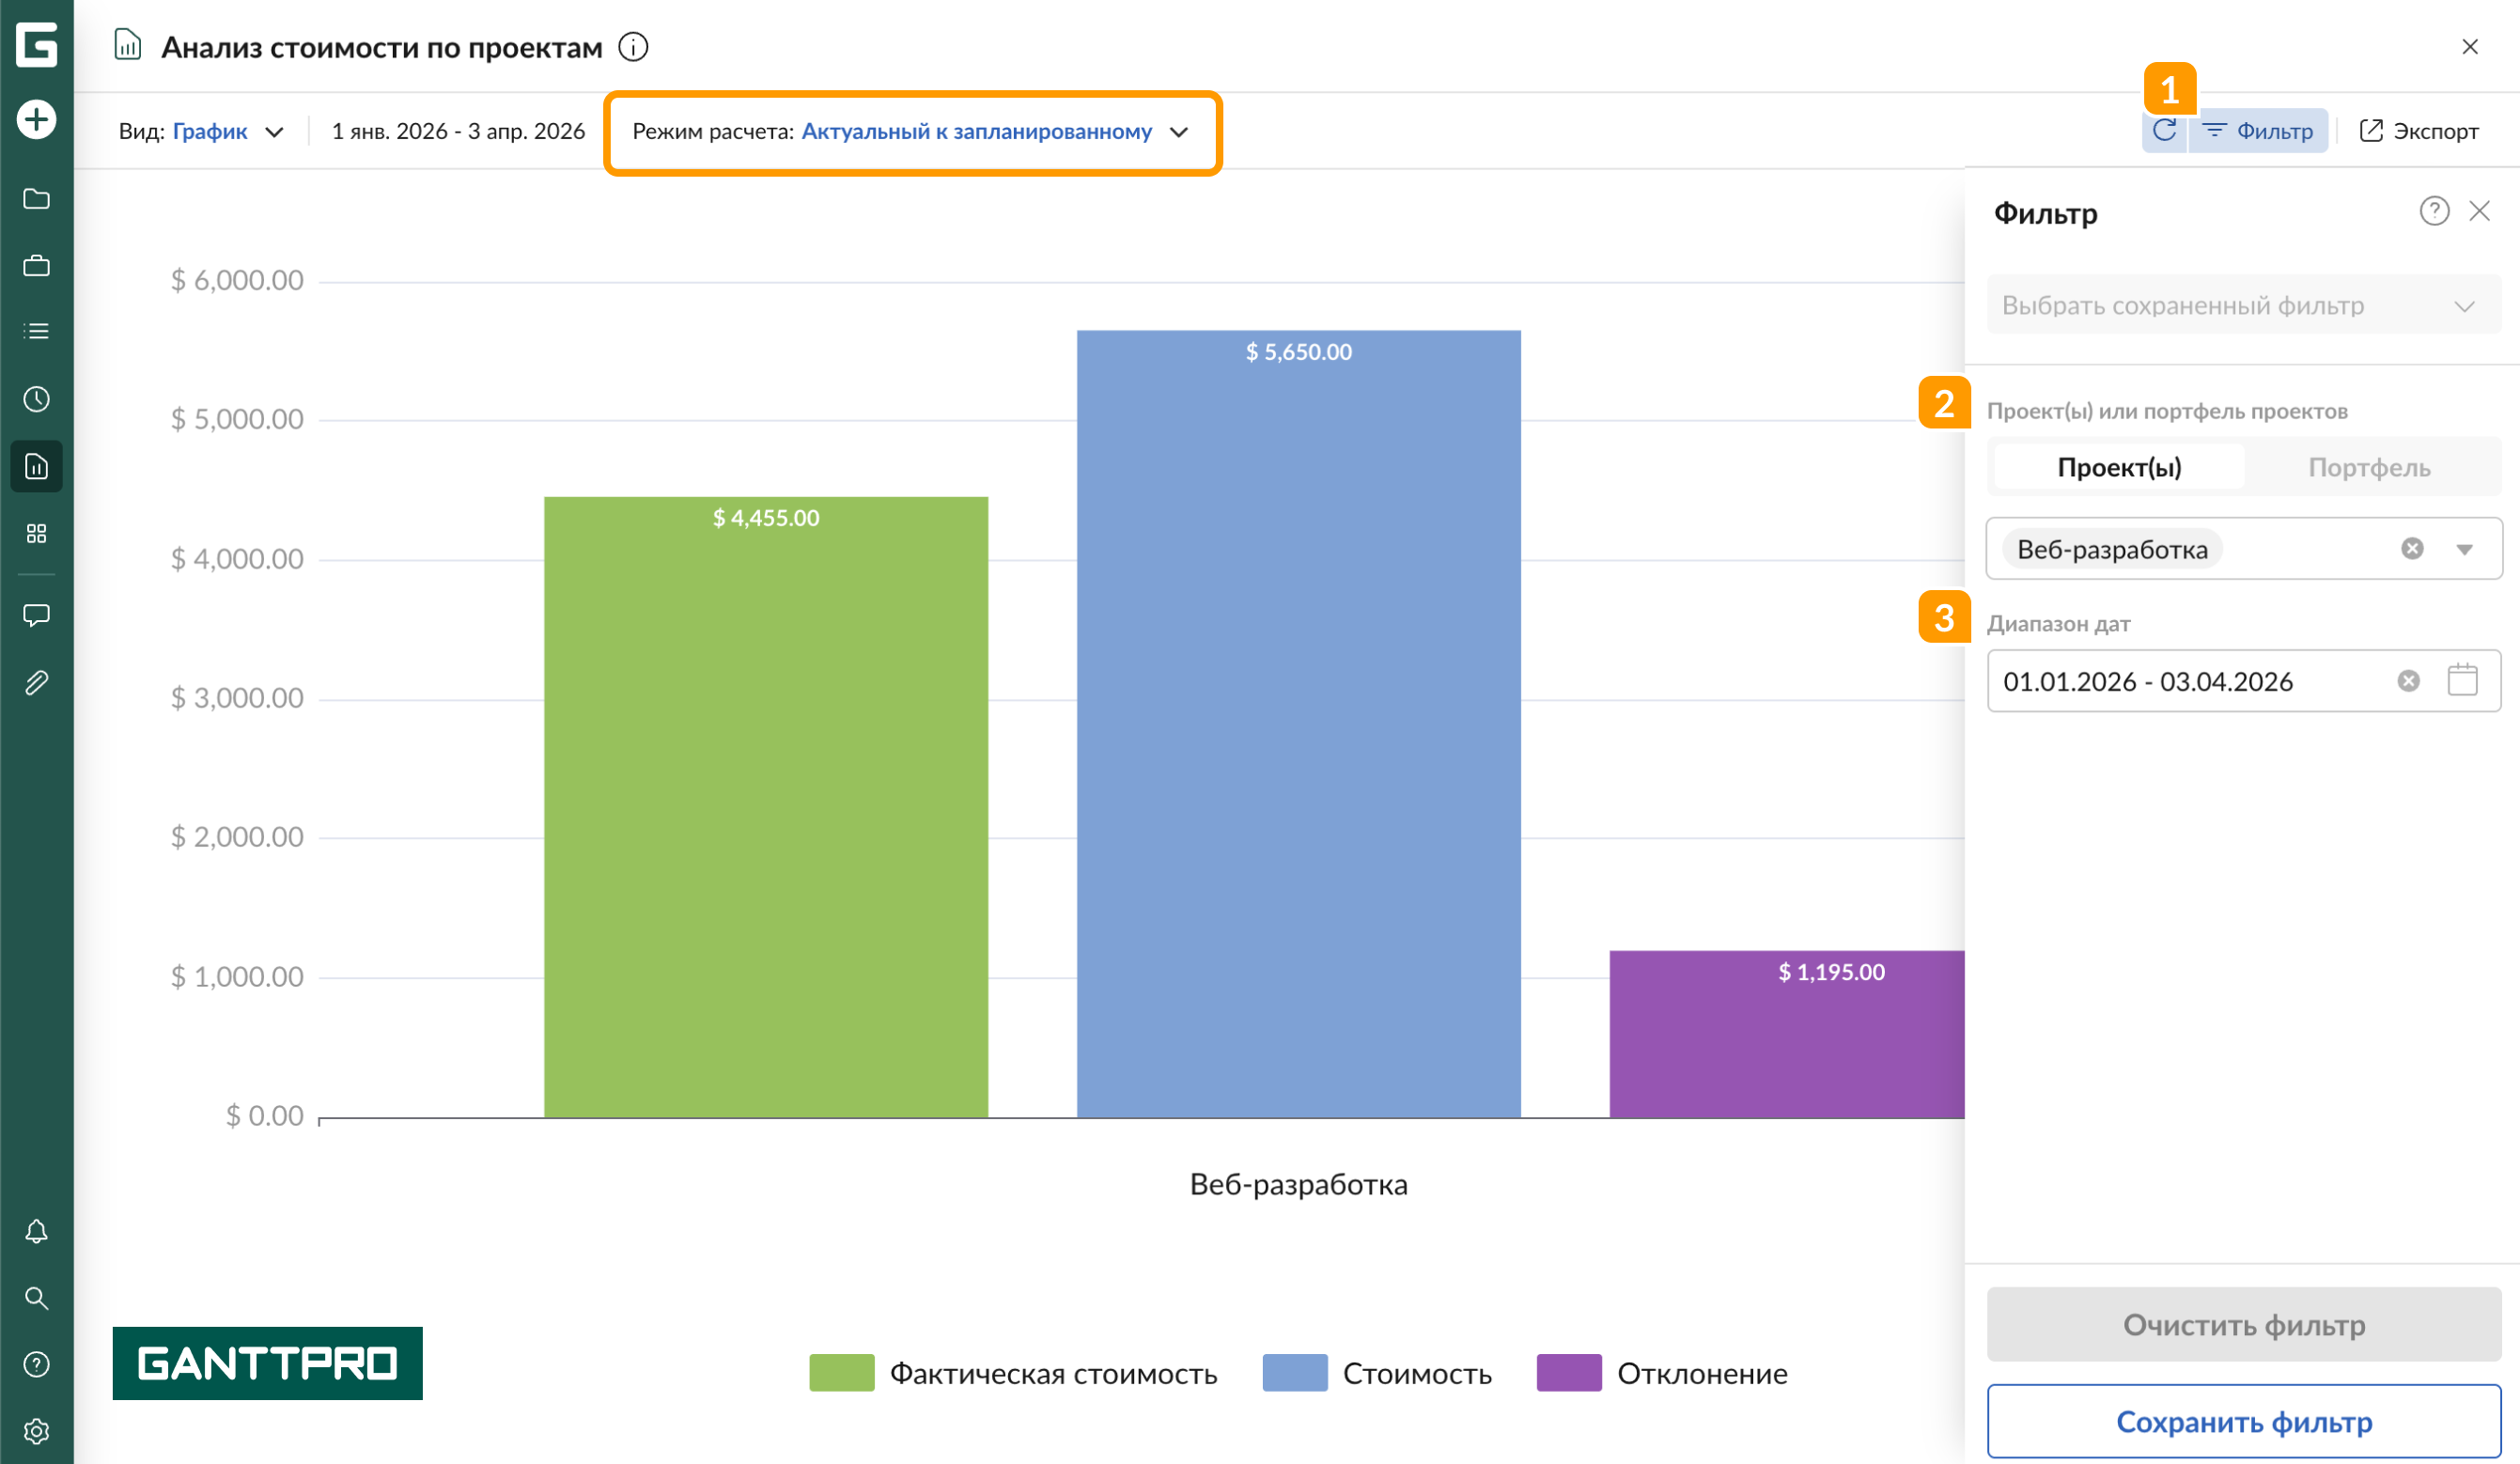Screen dimensions: 2520x1464
Task: Click the refresh icon beside Фильтр
Action: point(2164,131)
